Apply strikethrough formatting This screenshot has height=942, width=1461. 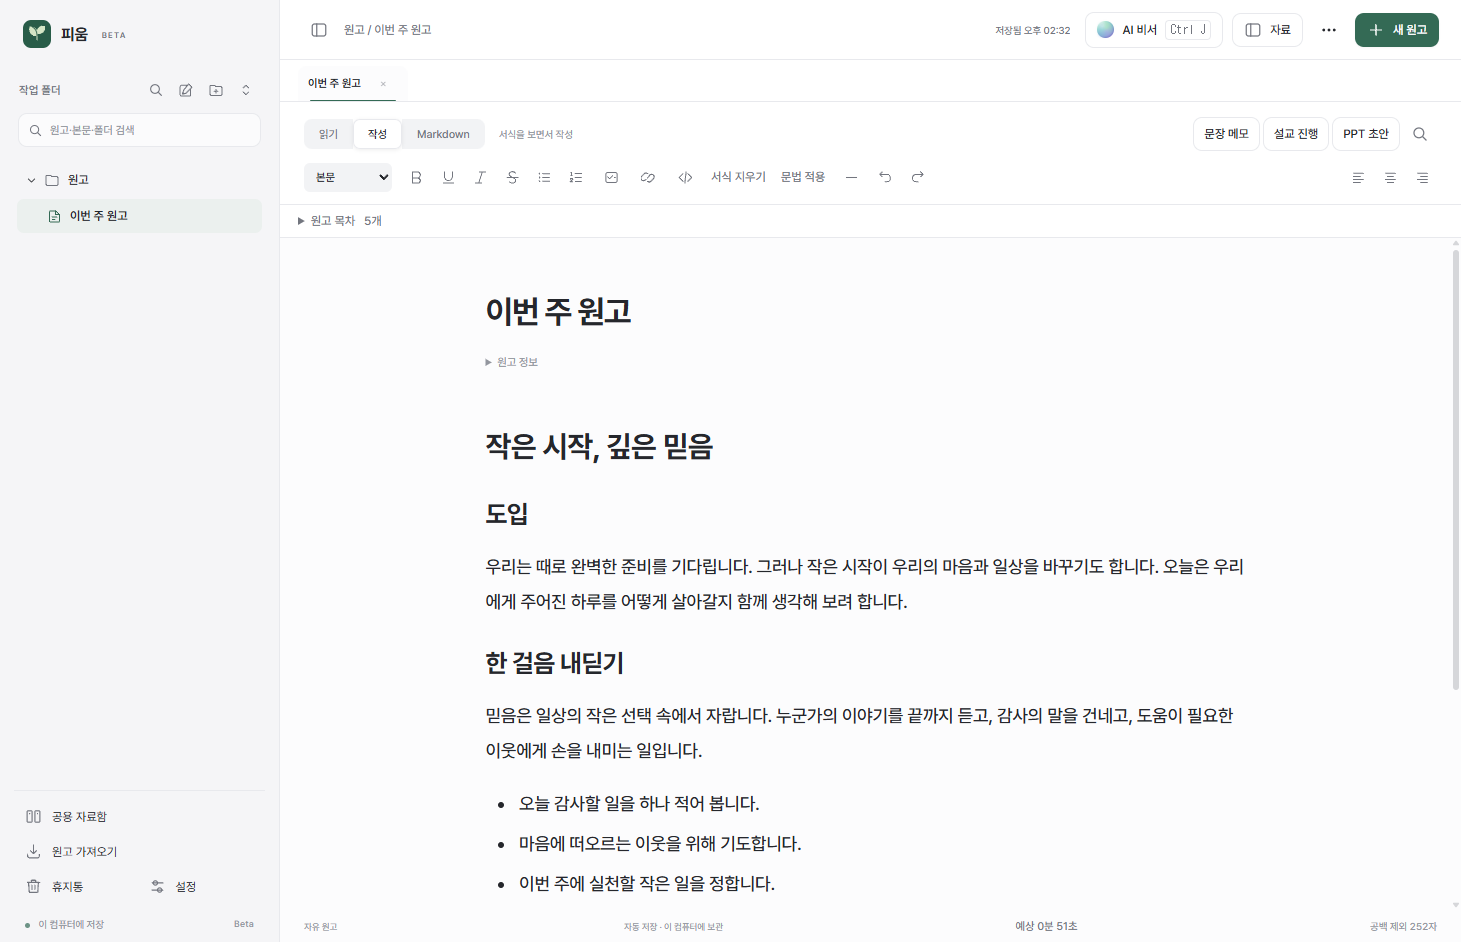click(512, 177)
